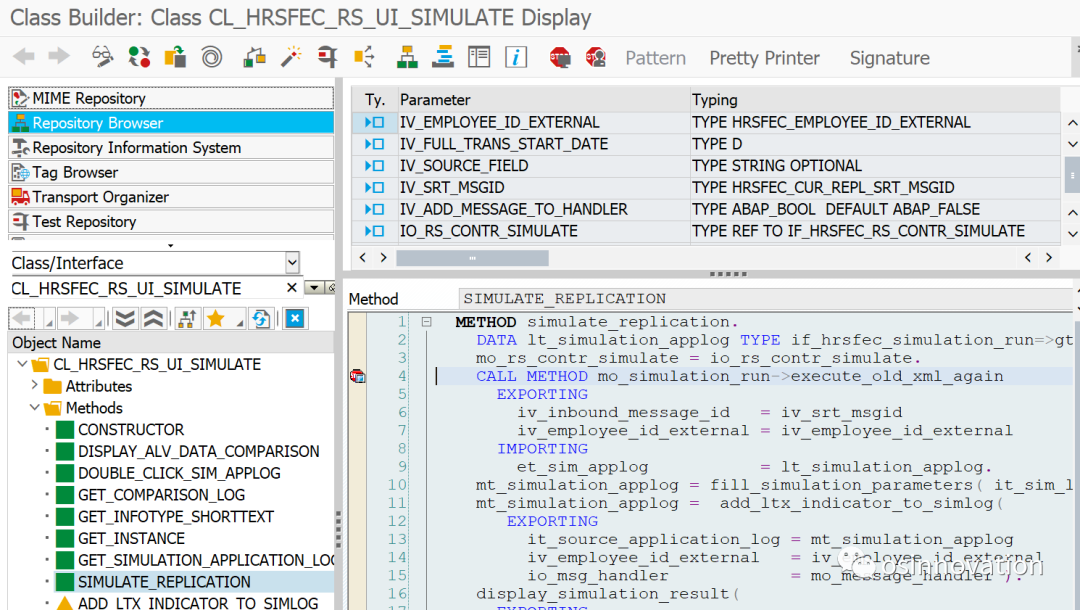Open the GET_INFOTYPE_SHORTTEXT method
The height and width of the screenshot is (610, 1080).
[x=176, y=516]
